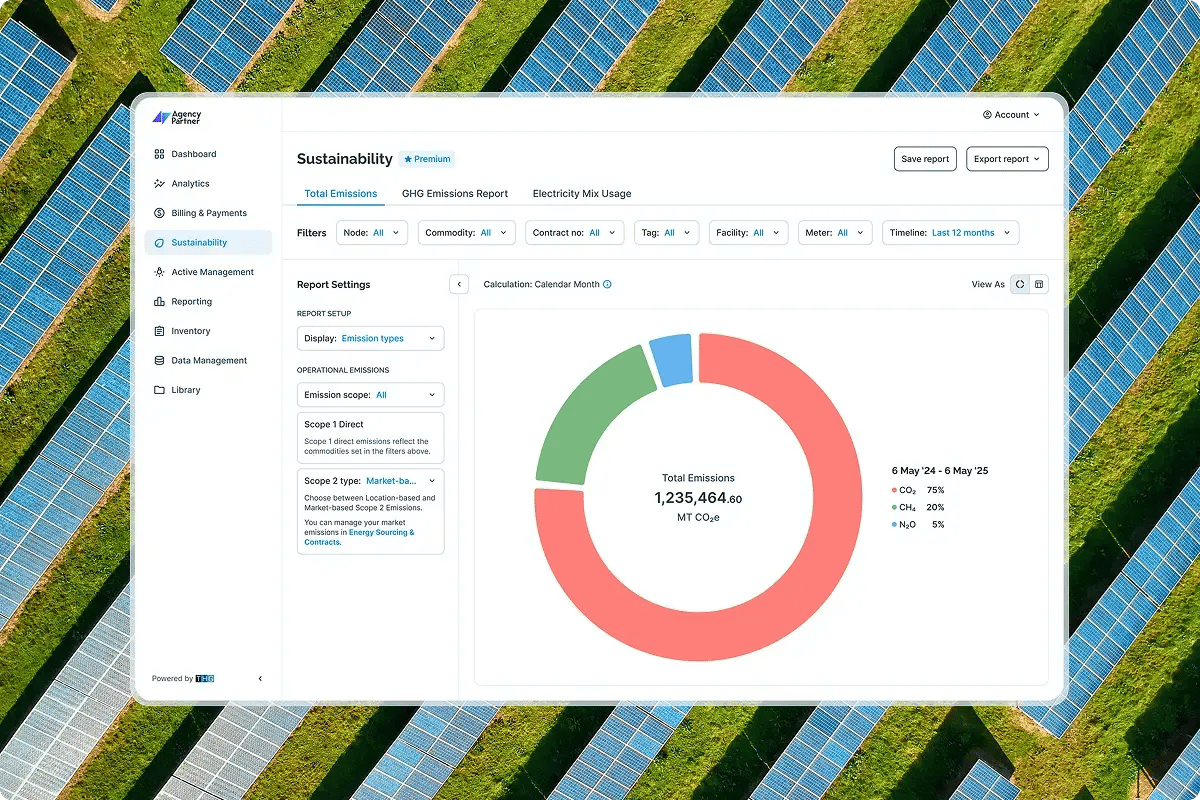
Task: Open Billing & Payments from the sidebar
Action: pyautogui.click(x=161, y=212)
